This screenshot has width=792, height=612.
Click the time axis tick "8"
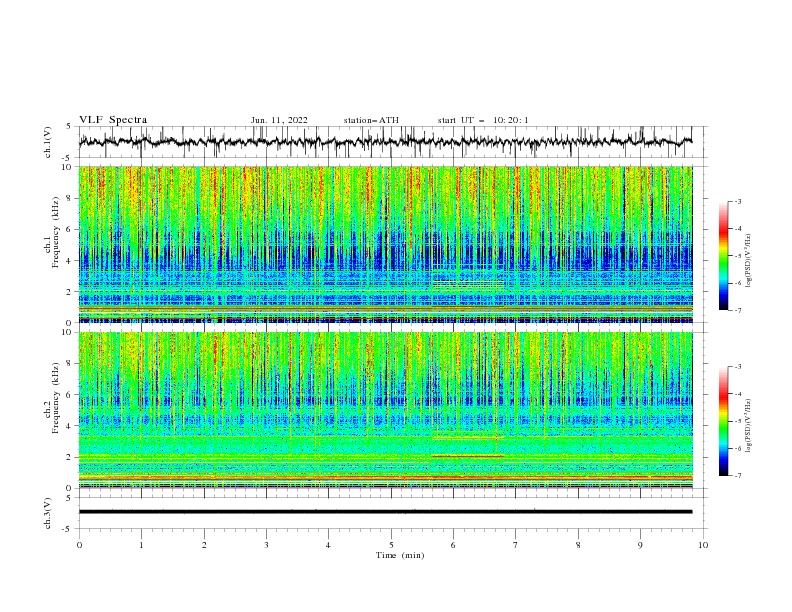click(578, 545)
